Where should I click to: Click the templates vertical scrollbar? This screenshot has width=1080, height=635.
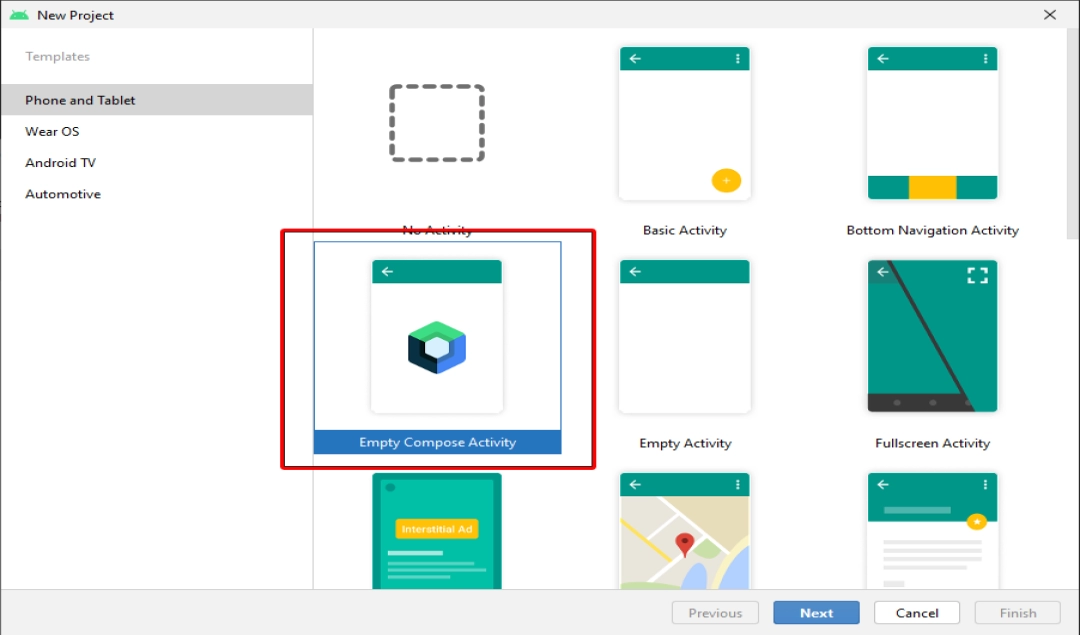coord(1072,134)
